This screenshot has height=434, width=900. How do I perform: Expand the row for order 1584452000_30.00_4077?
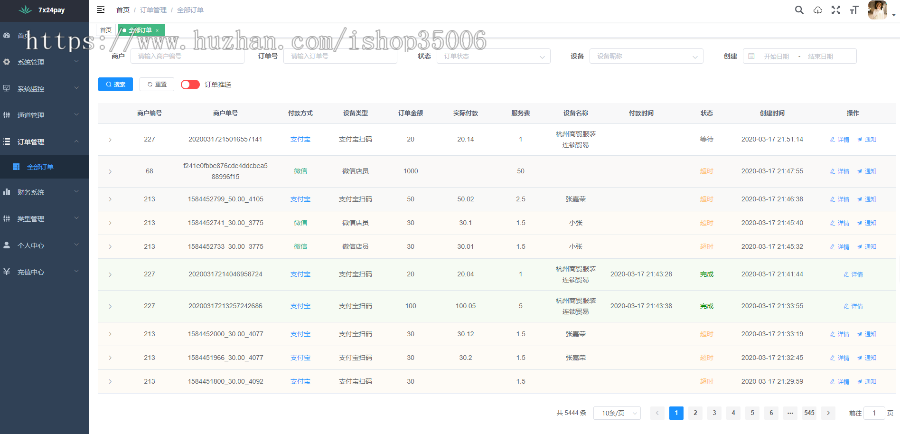(x=110, y=334)
